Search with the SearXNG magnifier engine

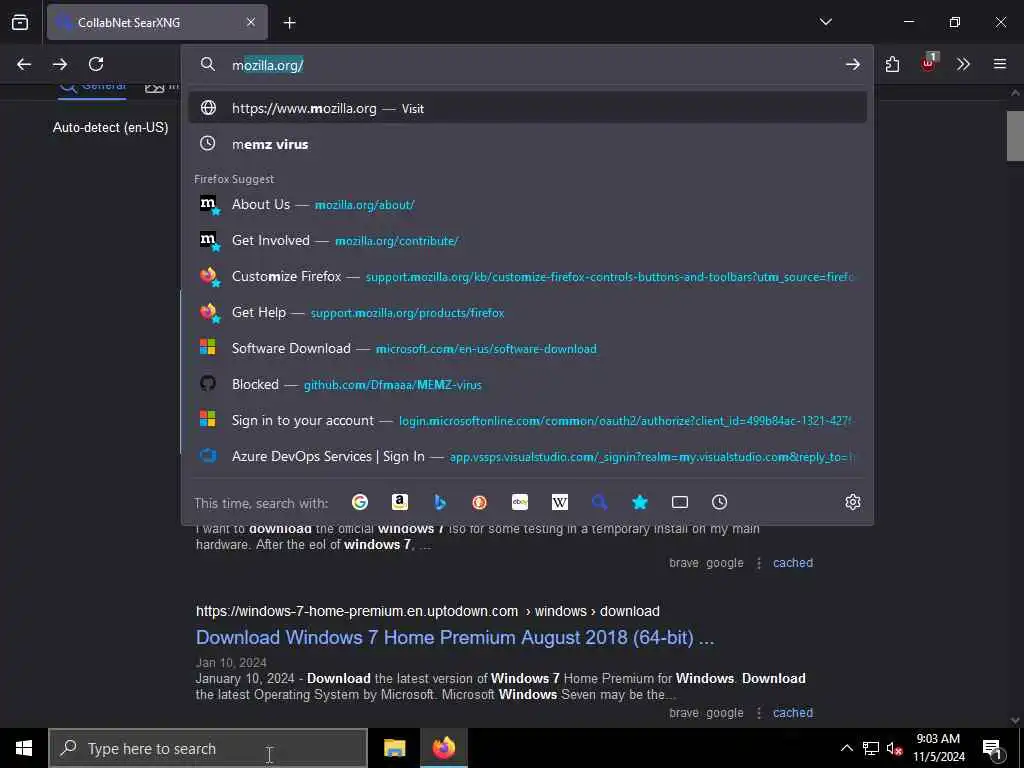coord(600,502)
